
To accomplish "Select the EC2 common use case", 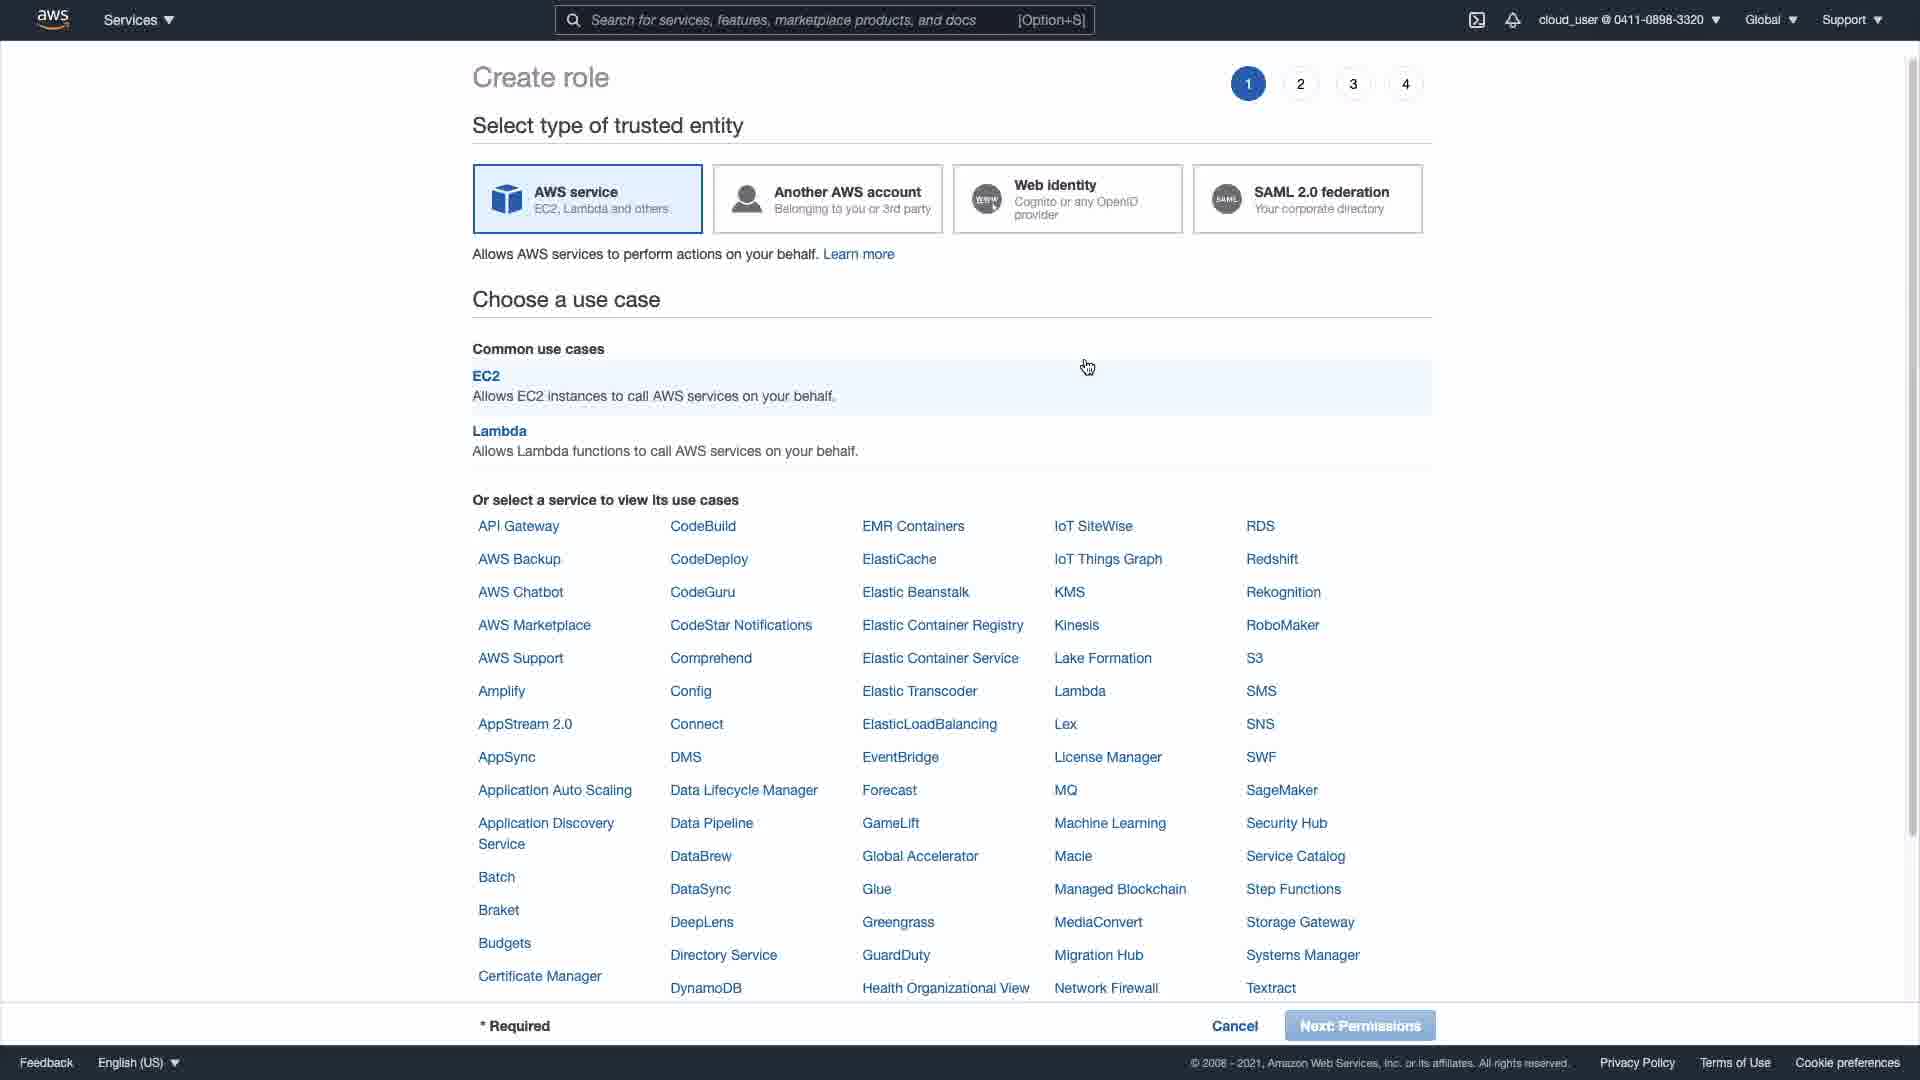I will tap(486, 376).
